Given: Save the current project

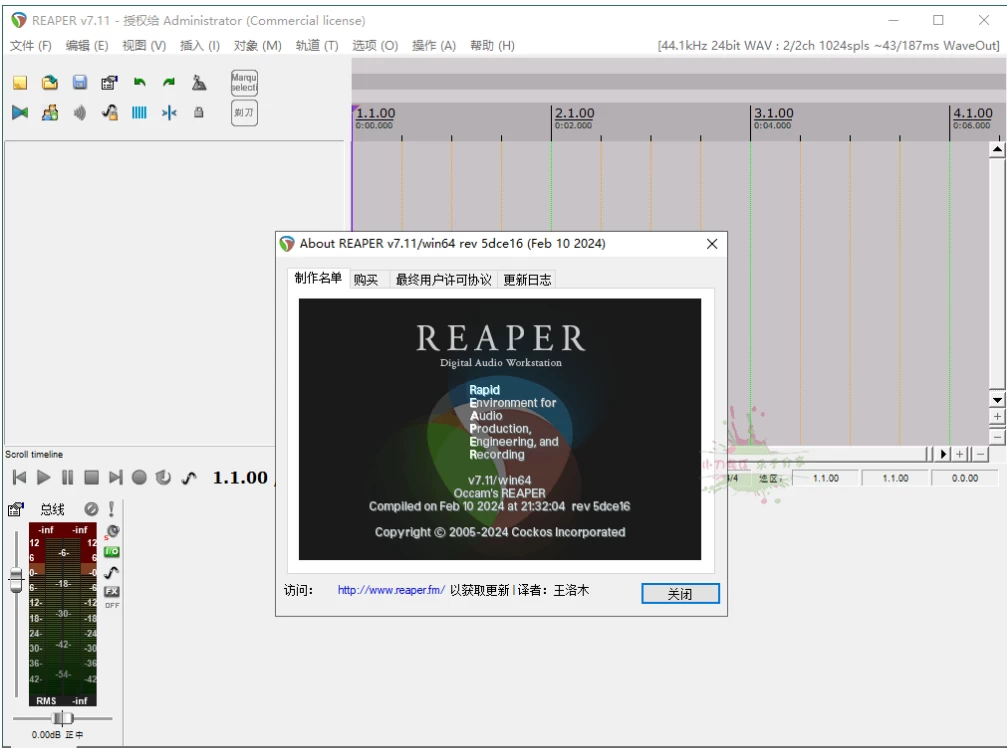Looking at the screenshot, I should (x=79, y=83).
